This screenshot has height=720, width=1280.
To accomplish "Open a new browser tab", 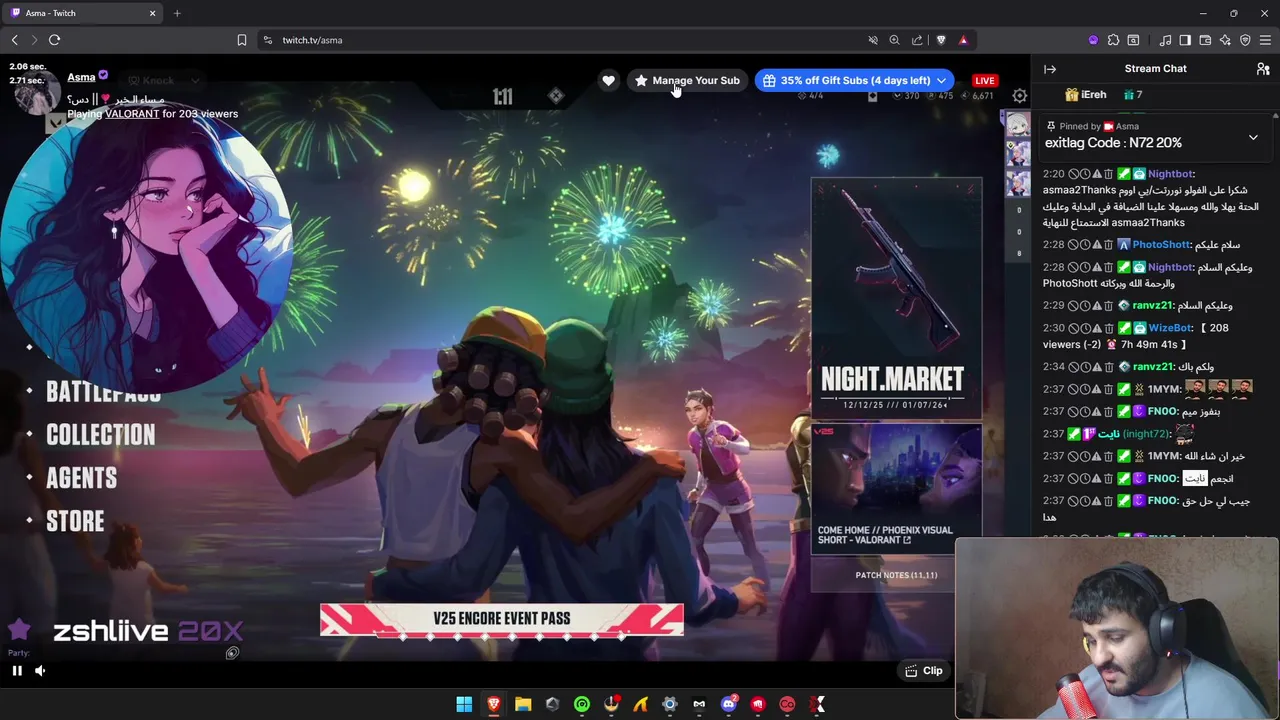I will click(x=177, y=13).
